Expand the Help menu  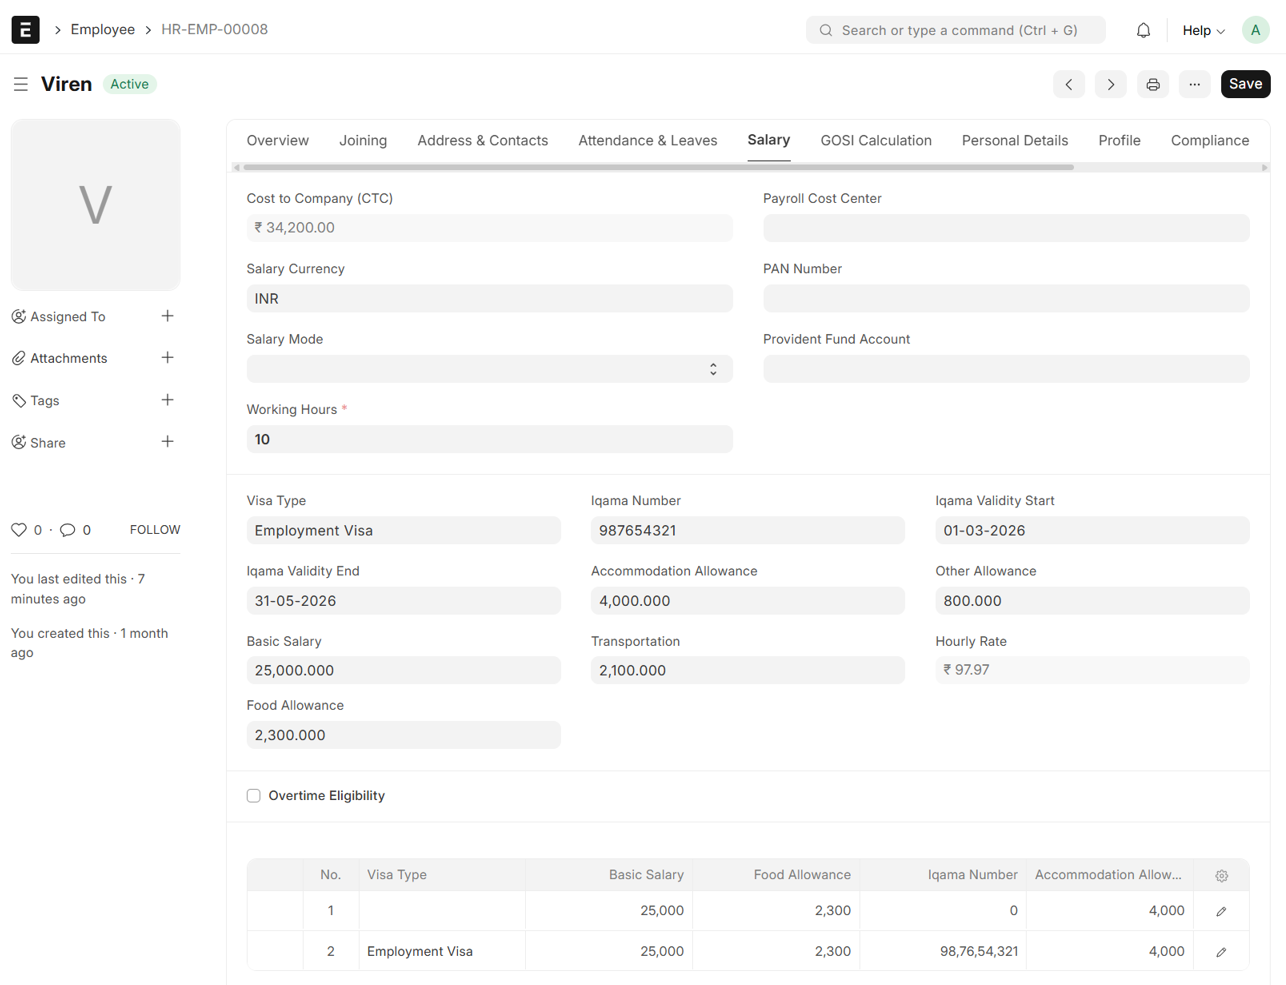(x=1203, y=30)
